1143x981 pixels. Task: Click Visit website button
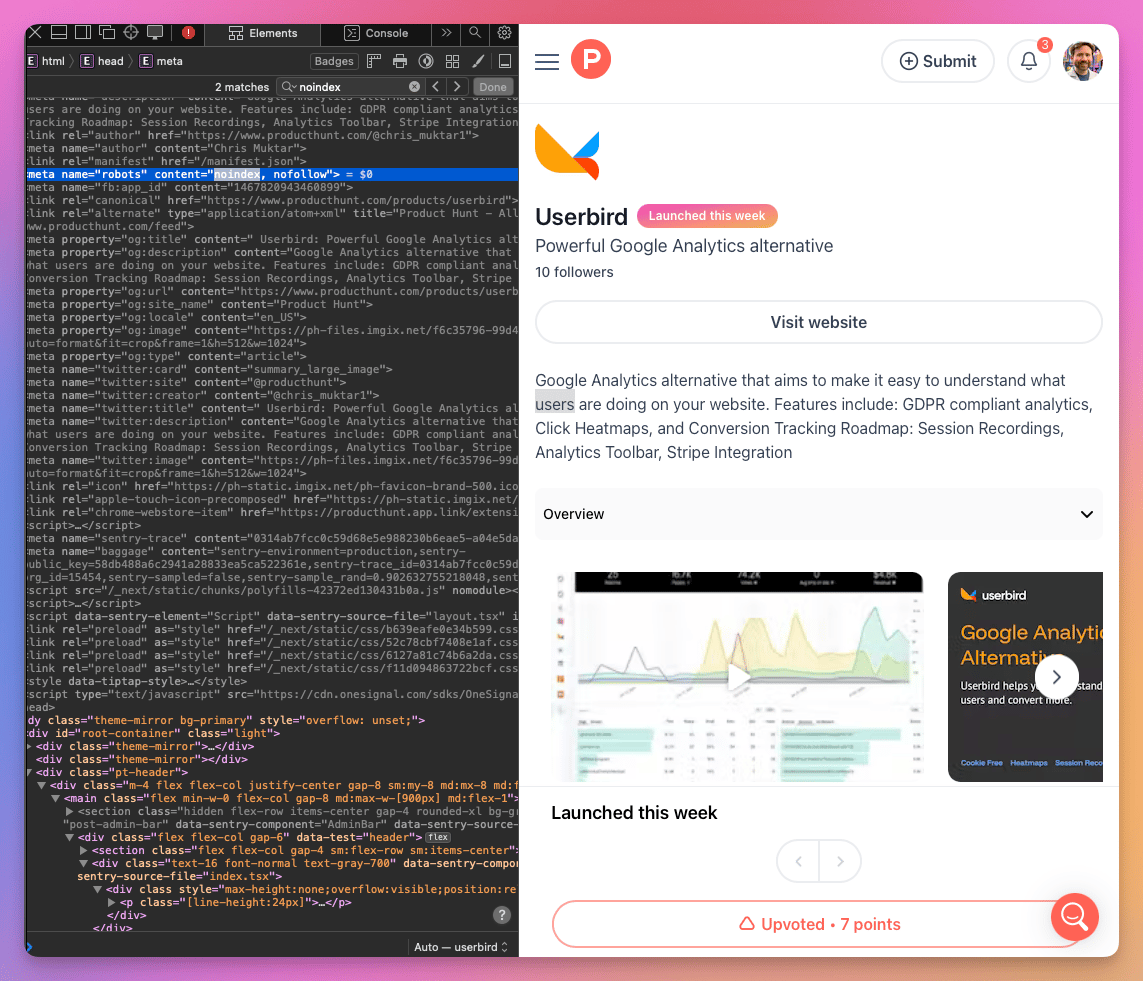point(819,322)
